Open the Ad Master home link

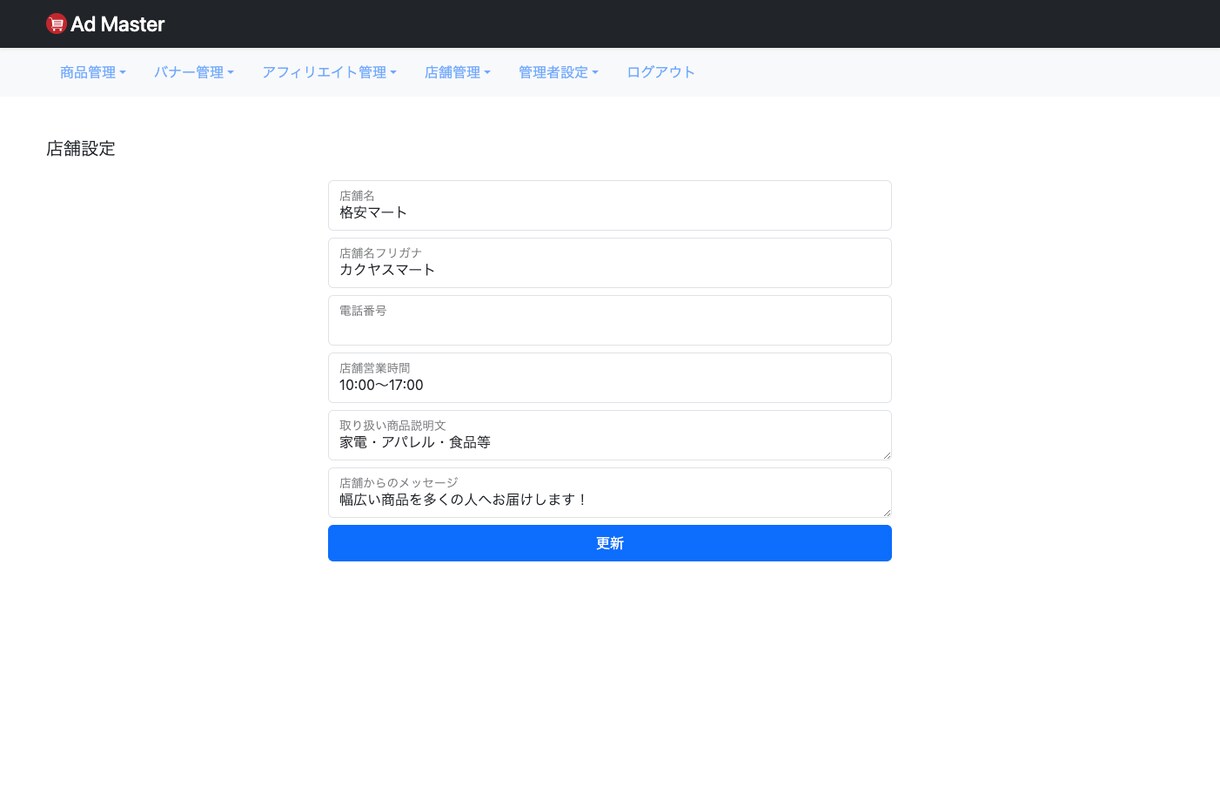click(x=106, y=24)
